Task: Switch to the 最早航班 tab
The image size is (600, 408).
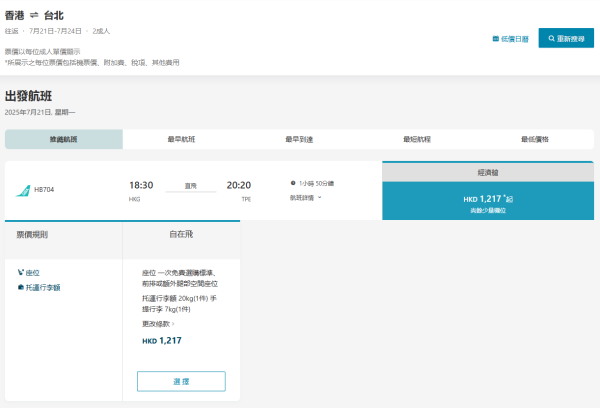Action: (181, 139)
